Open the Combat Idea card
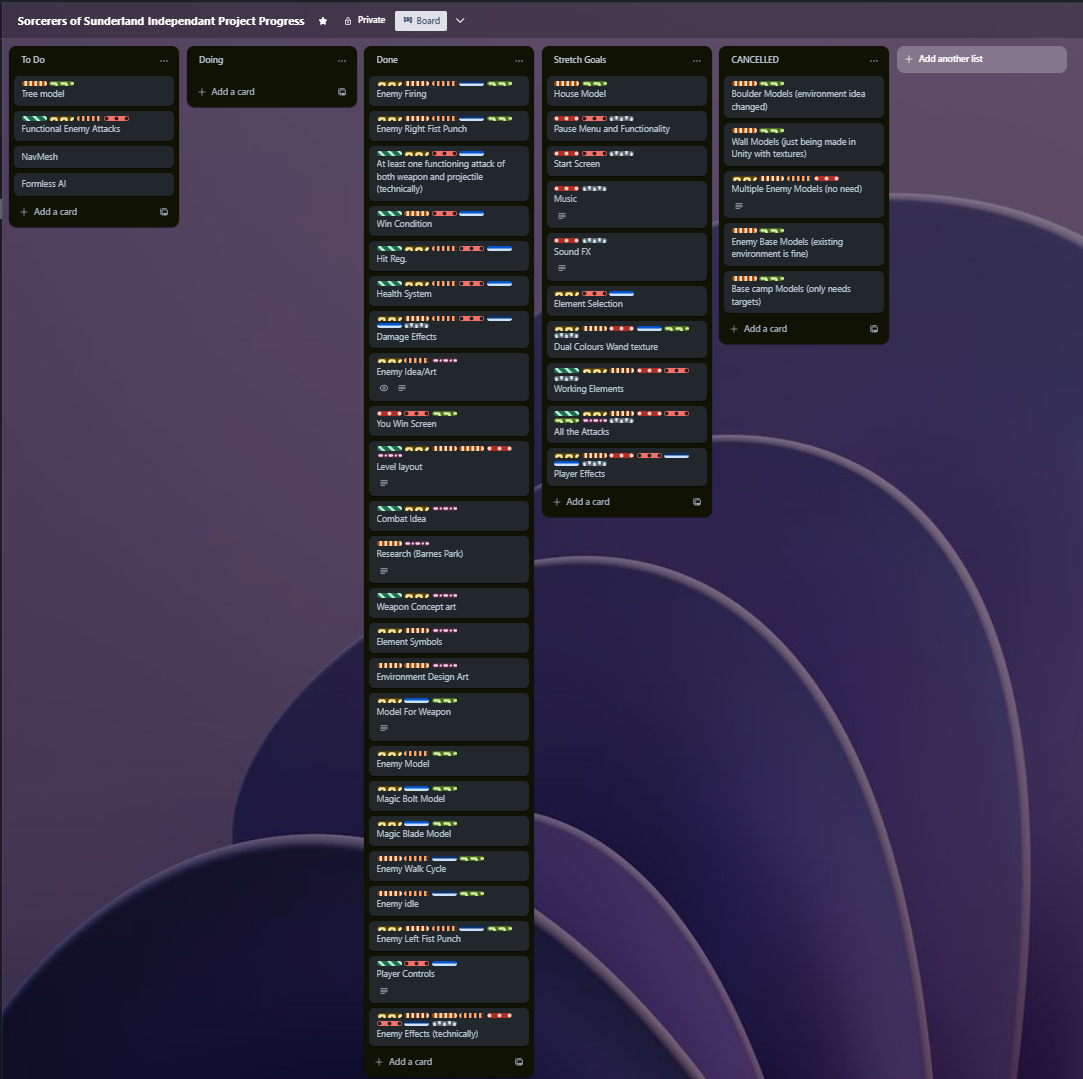The width and height of the screenshot is (1083, 1079). click(x=449, y=515)
